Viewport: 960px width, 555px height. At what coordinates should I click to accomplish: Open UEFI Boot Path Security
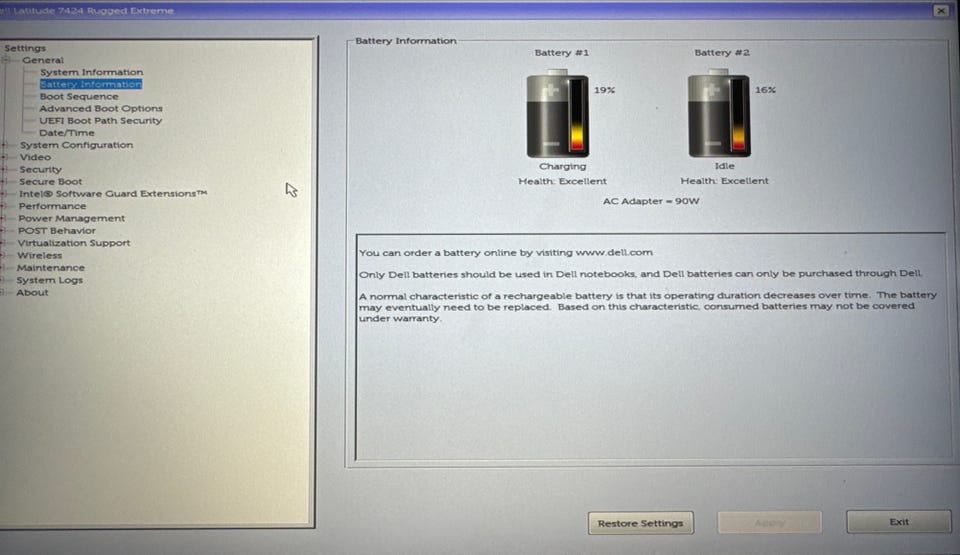click(100, 121)
